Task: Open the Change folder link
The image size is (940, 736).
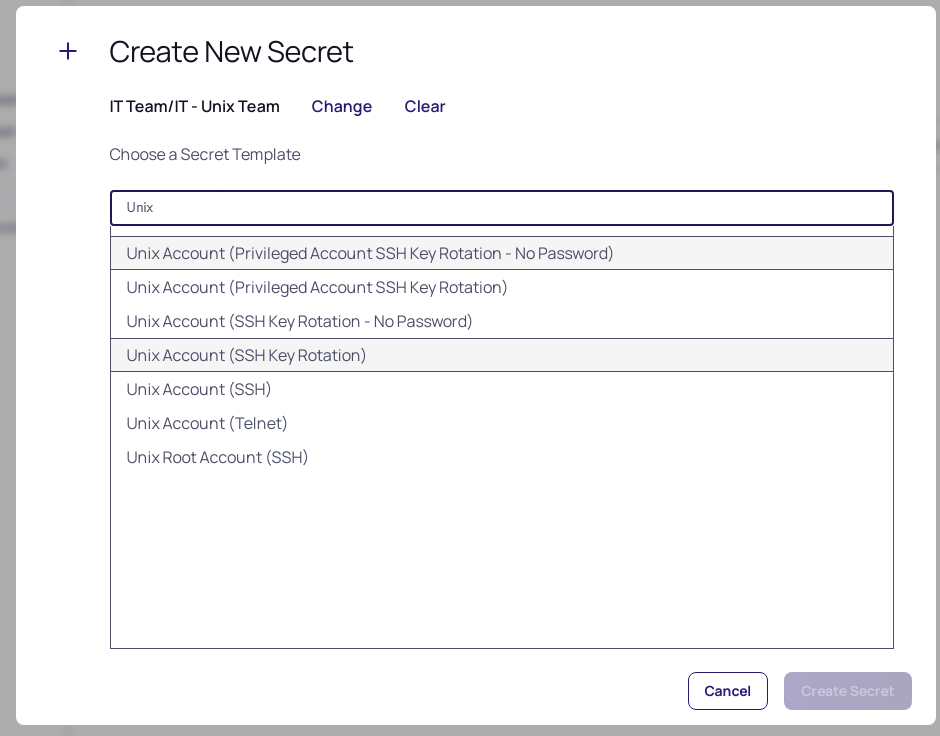Action: pos(342,106)
